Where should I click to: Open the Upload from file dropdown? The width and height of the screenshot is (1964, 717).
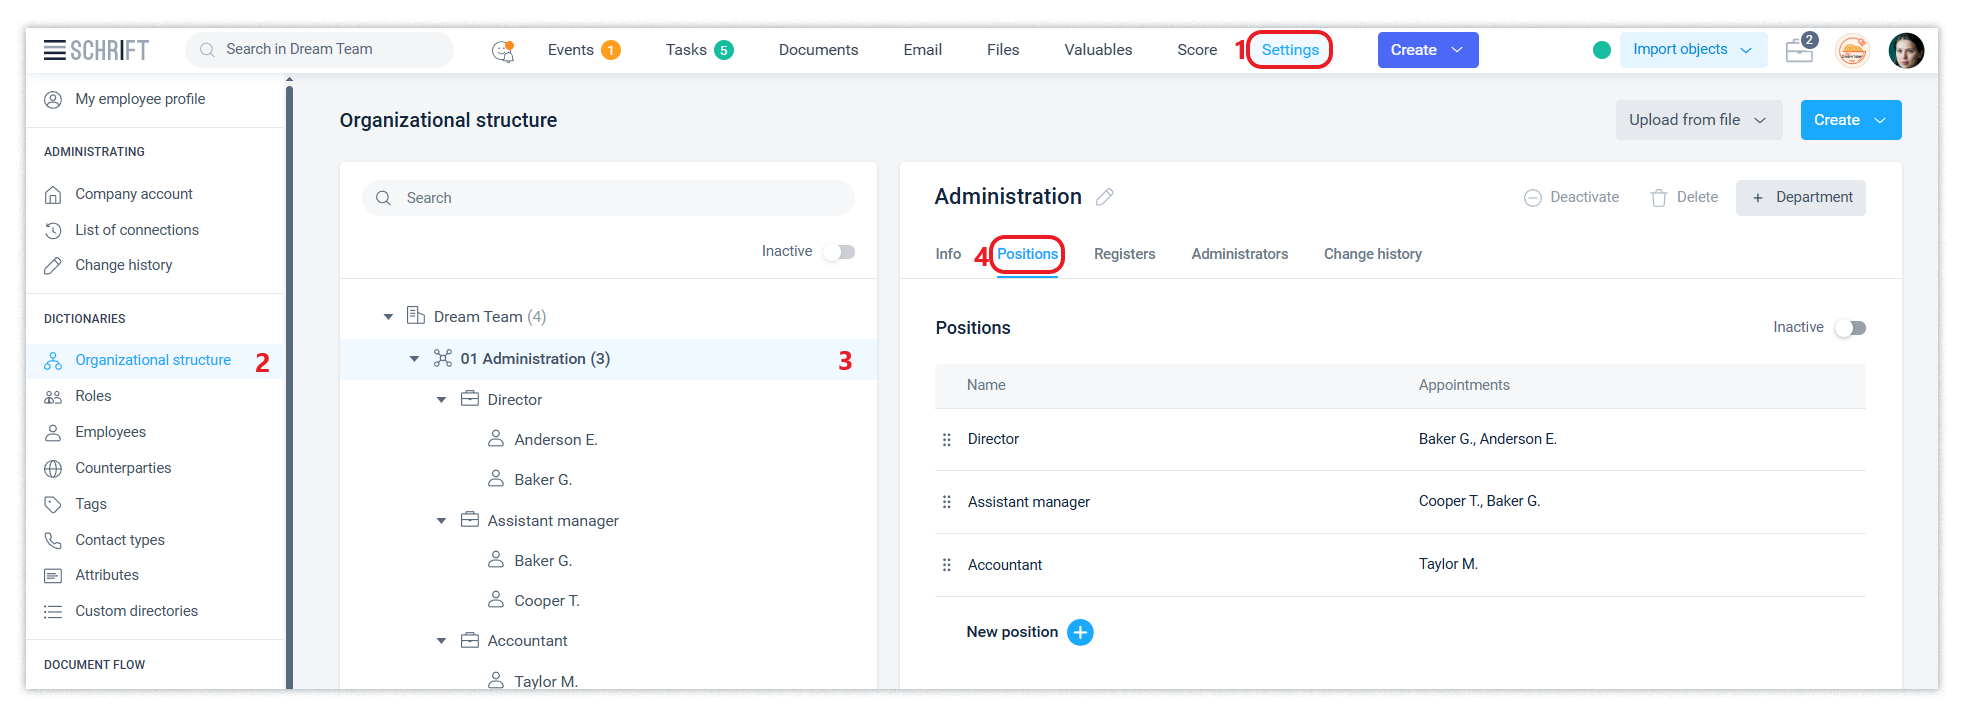(1698, 120)
